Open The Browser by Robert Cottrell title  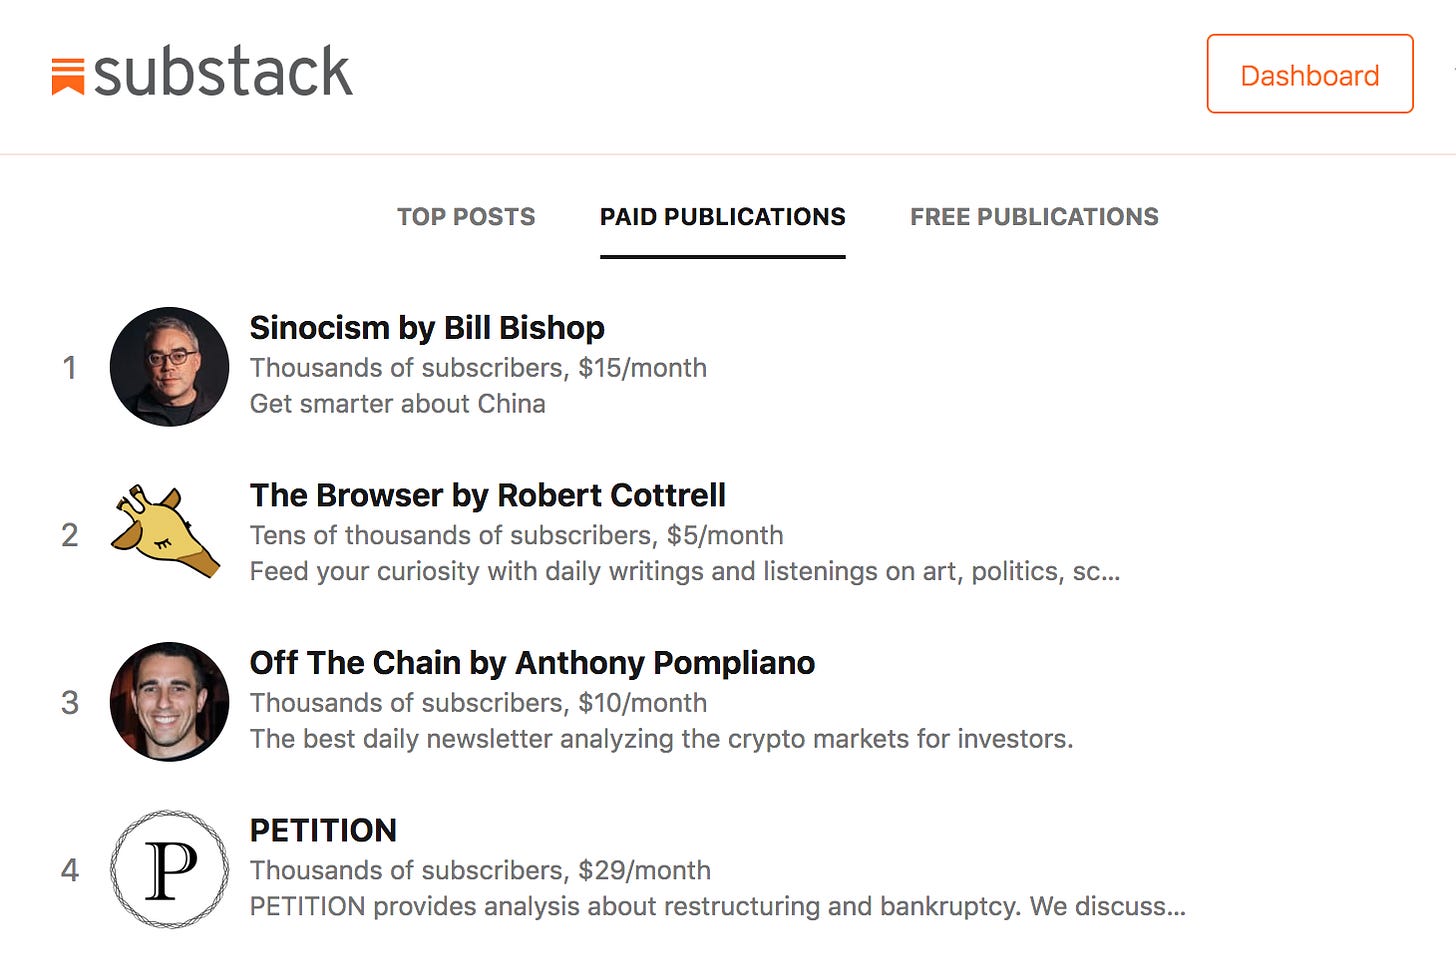pos(488,495)
